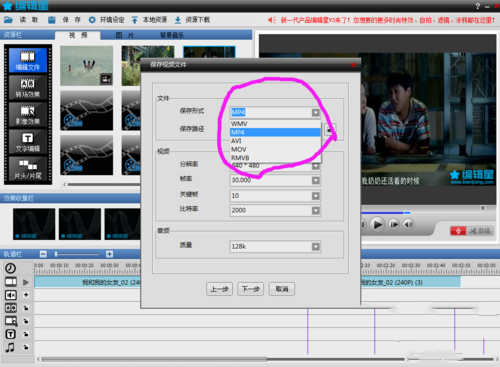Expand the 保存形式 format dropdown arrow
500x367 pixels.
coord(315,113)
